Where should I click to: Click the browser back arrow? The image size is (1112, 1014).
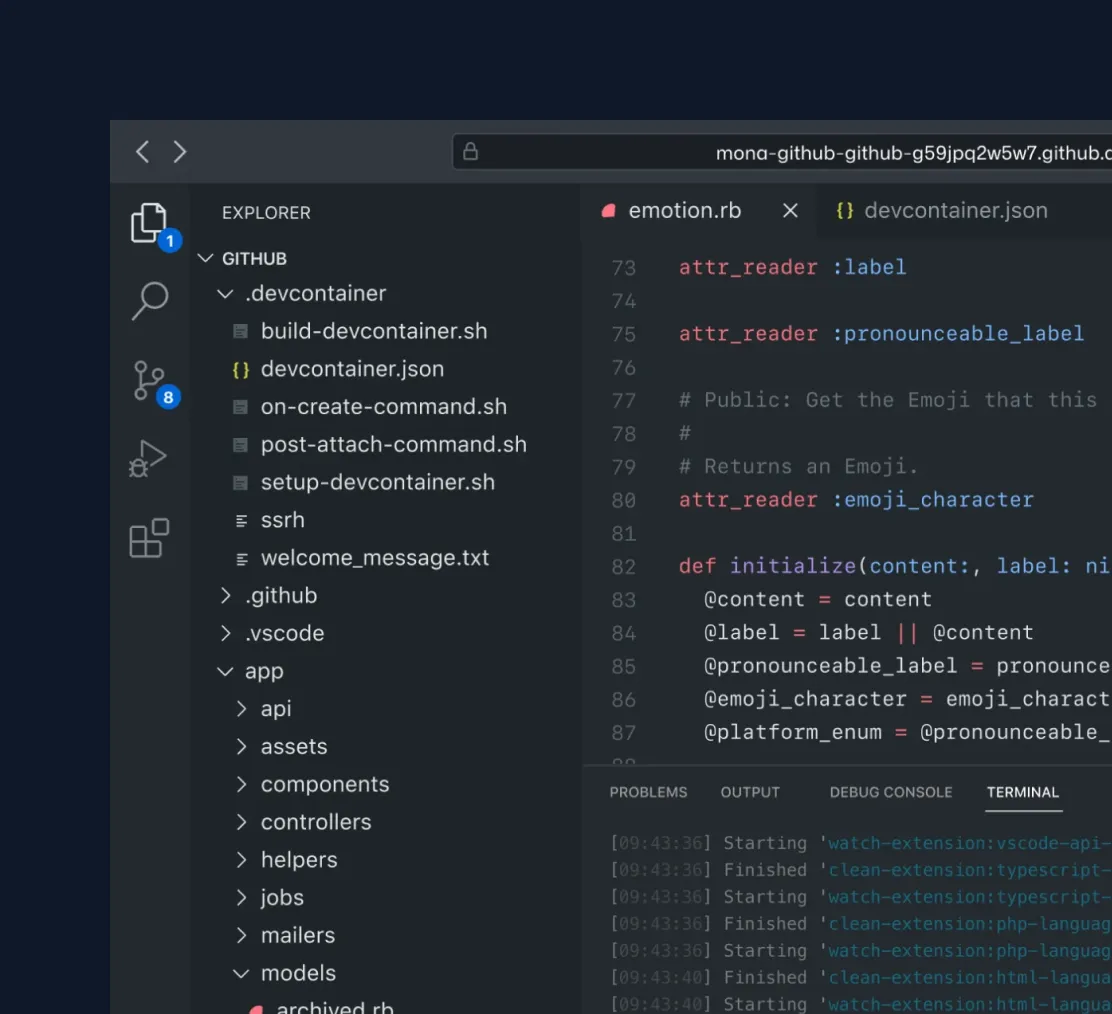click(x=143, y=152)
